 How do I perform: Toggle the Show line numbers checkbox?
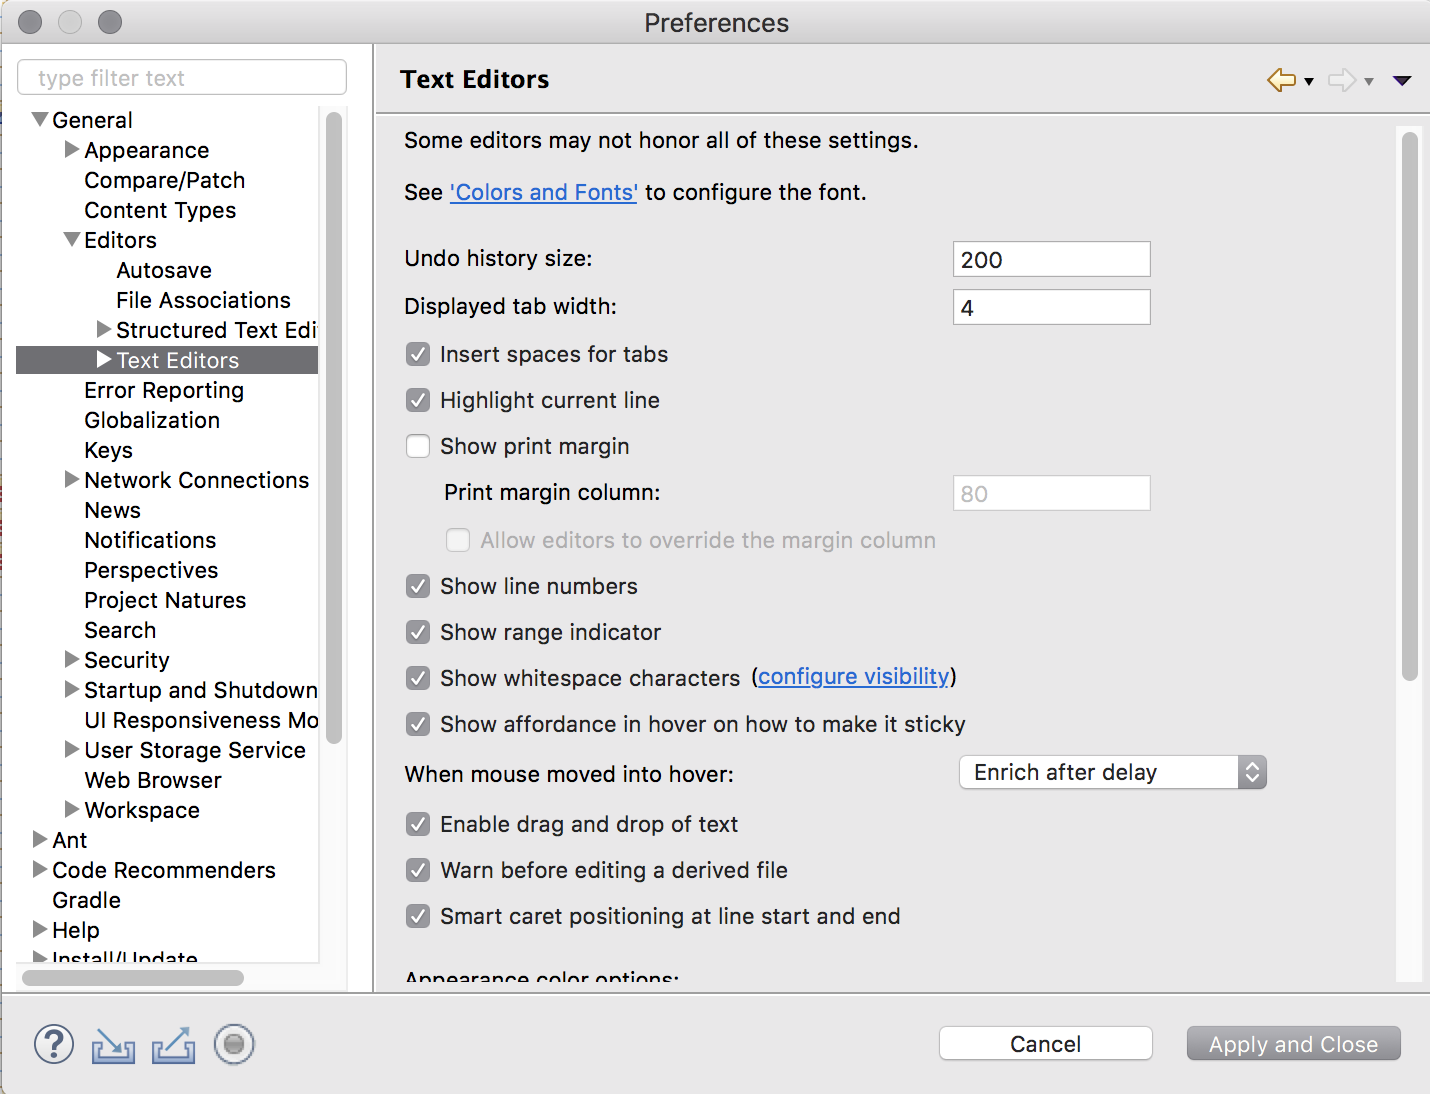coord(418,587)
